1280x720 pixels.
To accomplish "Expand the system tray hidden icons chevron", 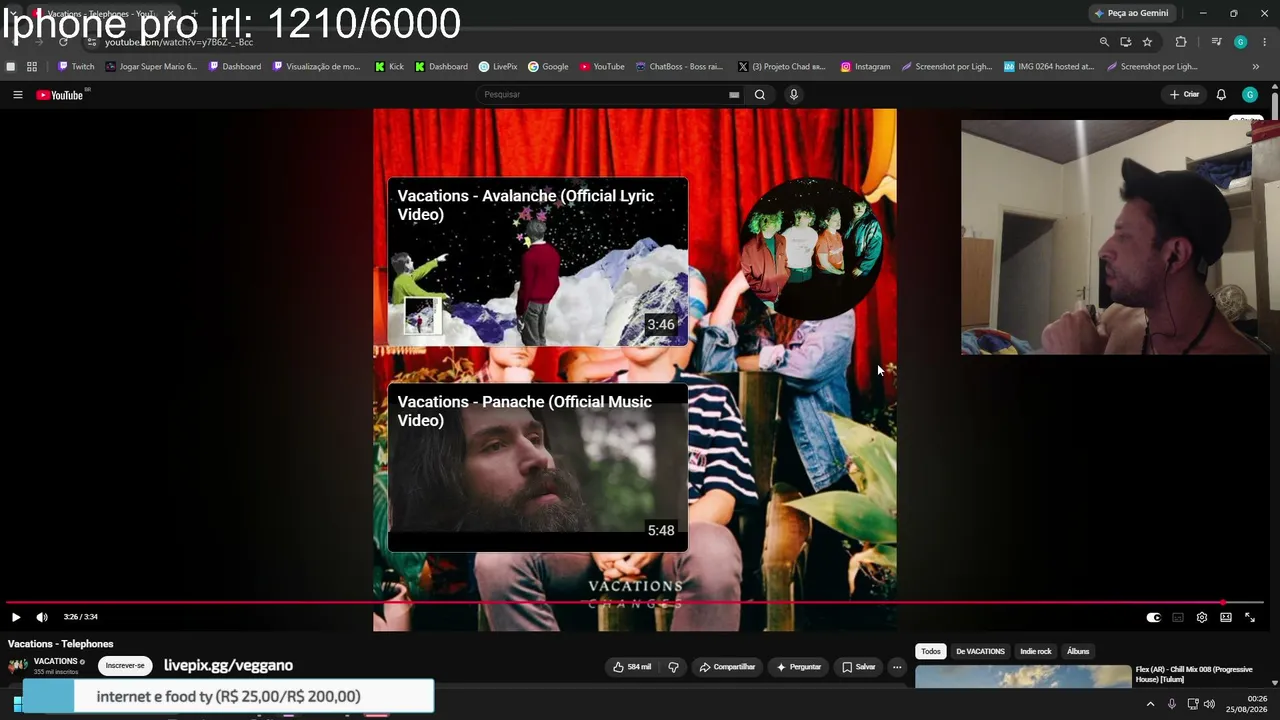I will [x=1150, y=704].
